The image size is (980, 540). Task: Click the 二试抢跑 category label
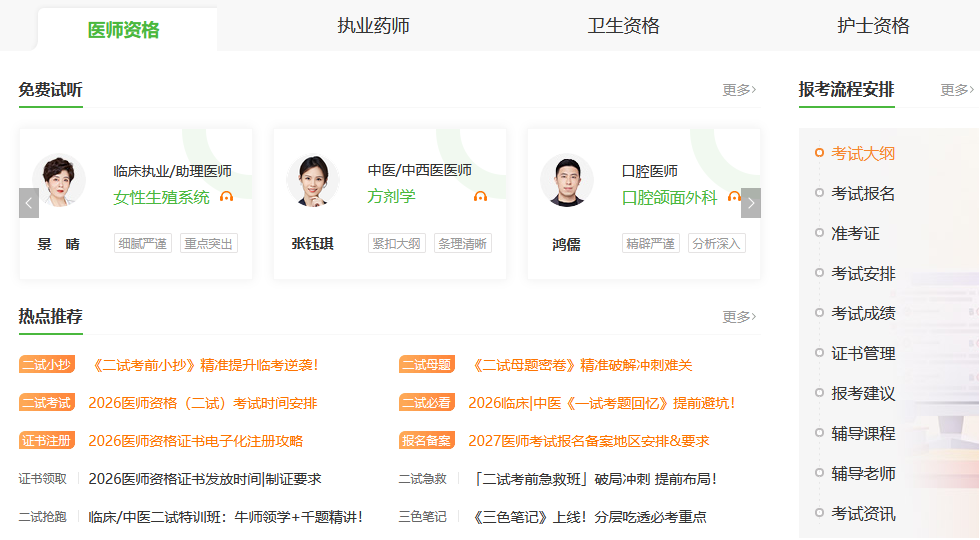(x=42, y=517)
